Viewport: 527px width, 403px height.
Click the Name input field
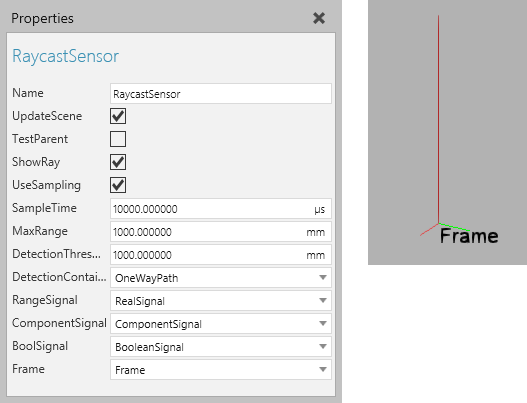click(x=221, y=93)
